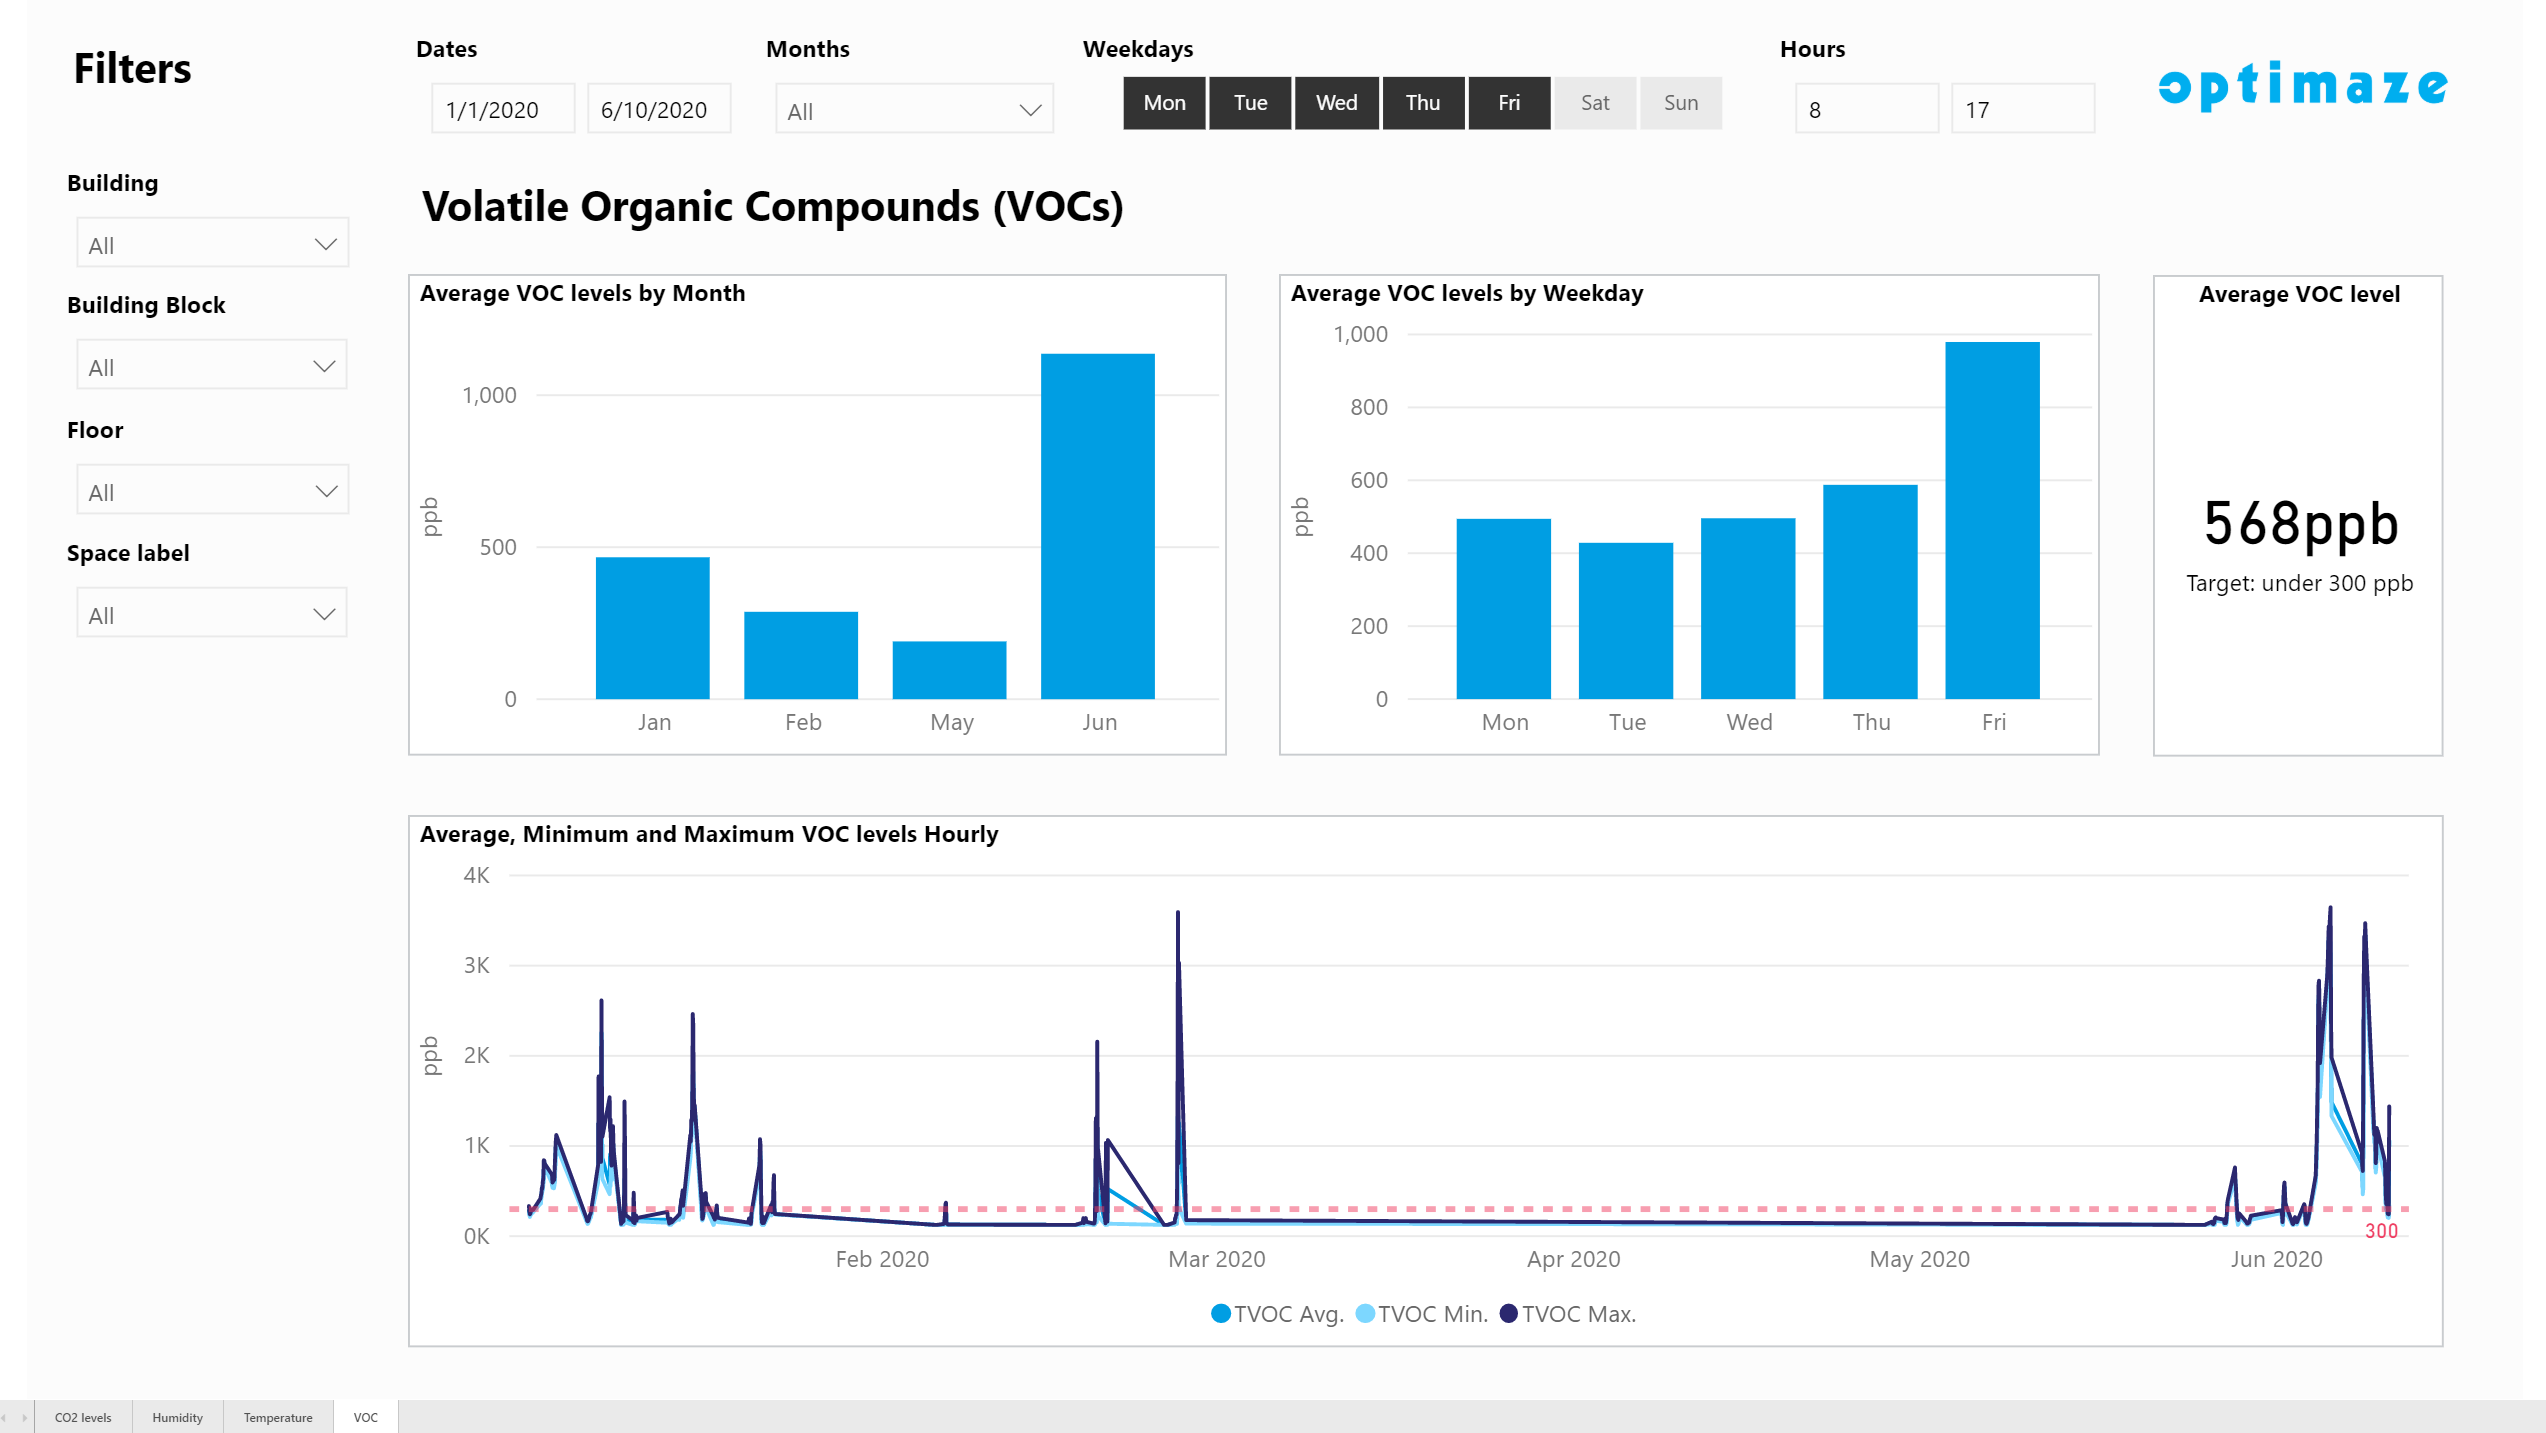Click the TVOC Avg. legend marker

click(x=1220, y=1314)
